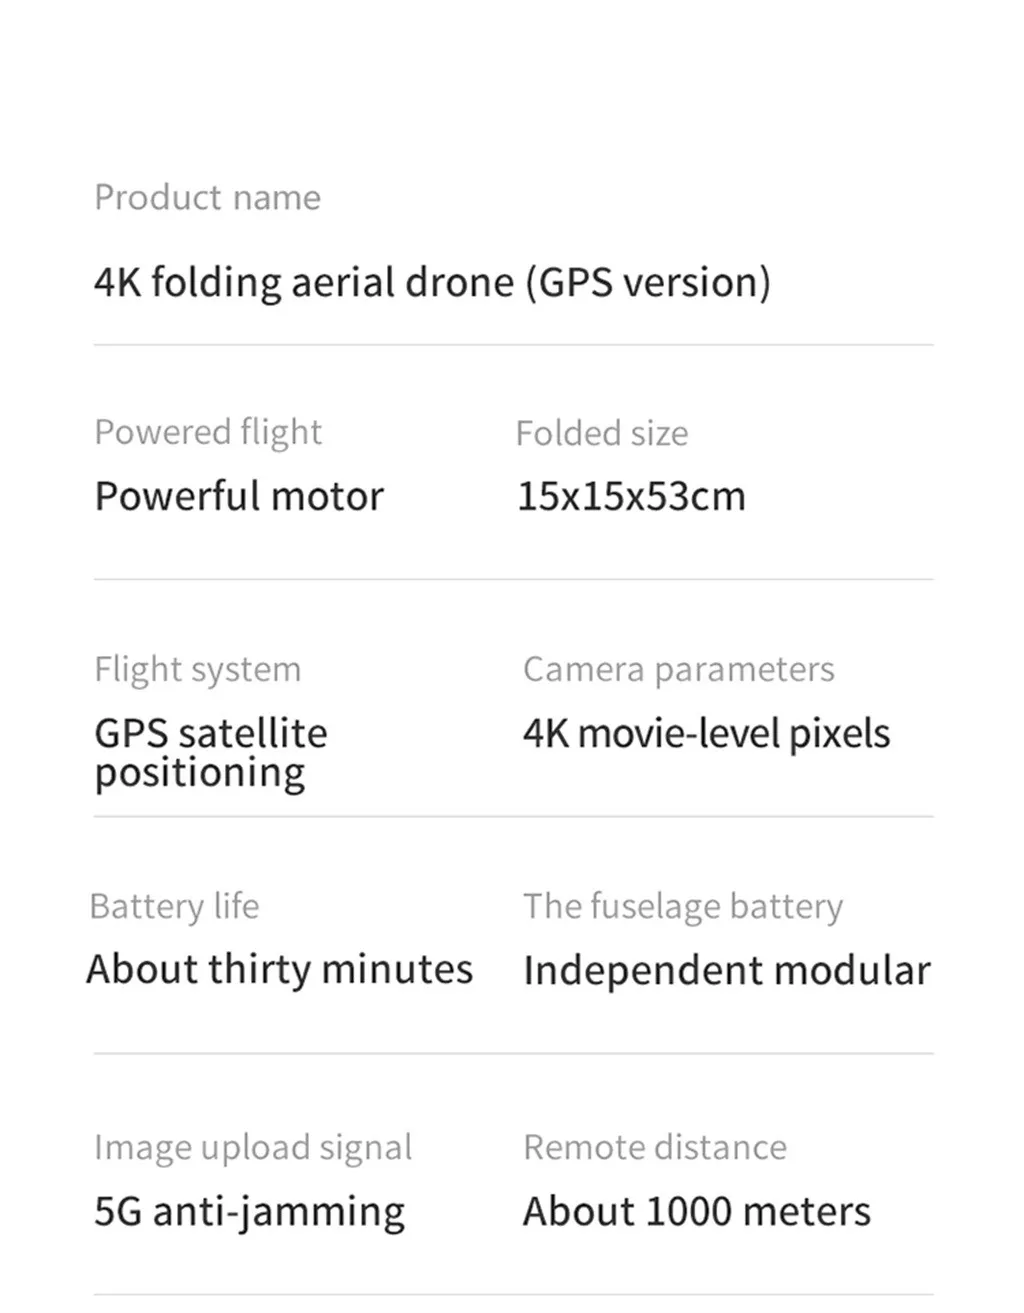Select the 'Powerful motor' value text
Screen dimensions: 1024x1313
[x=239, y=496]
